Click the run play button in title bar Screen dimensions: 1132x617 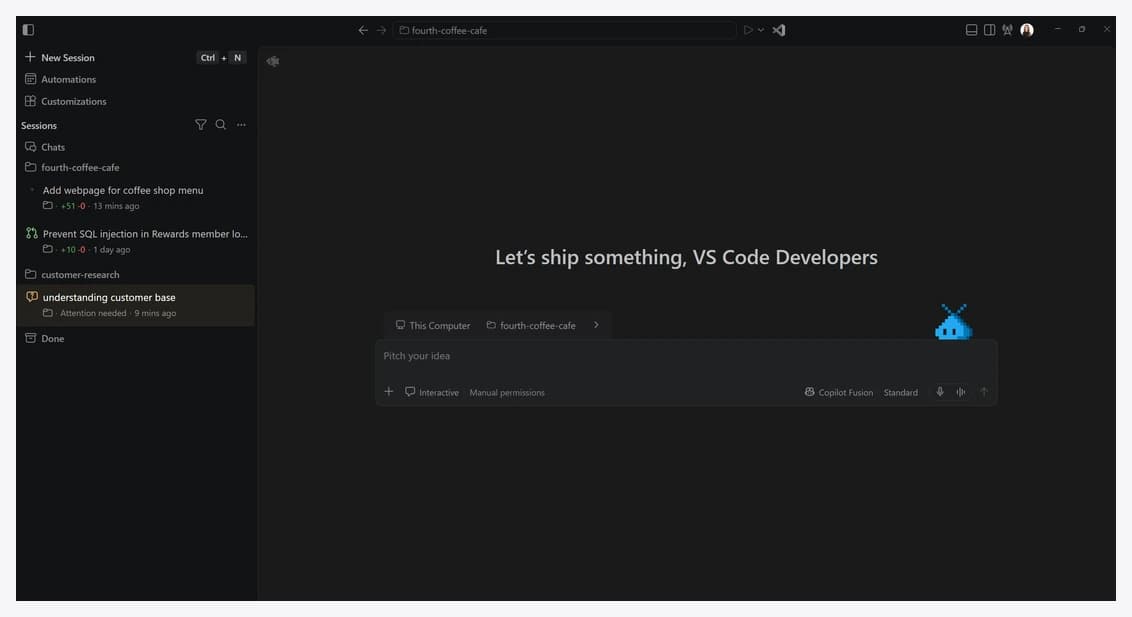click(x=748, y=30)
